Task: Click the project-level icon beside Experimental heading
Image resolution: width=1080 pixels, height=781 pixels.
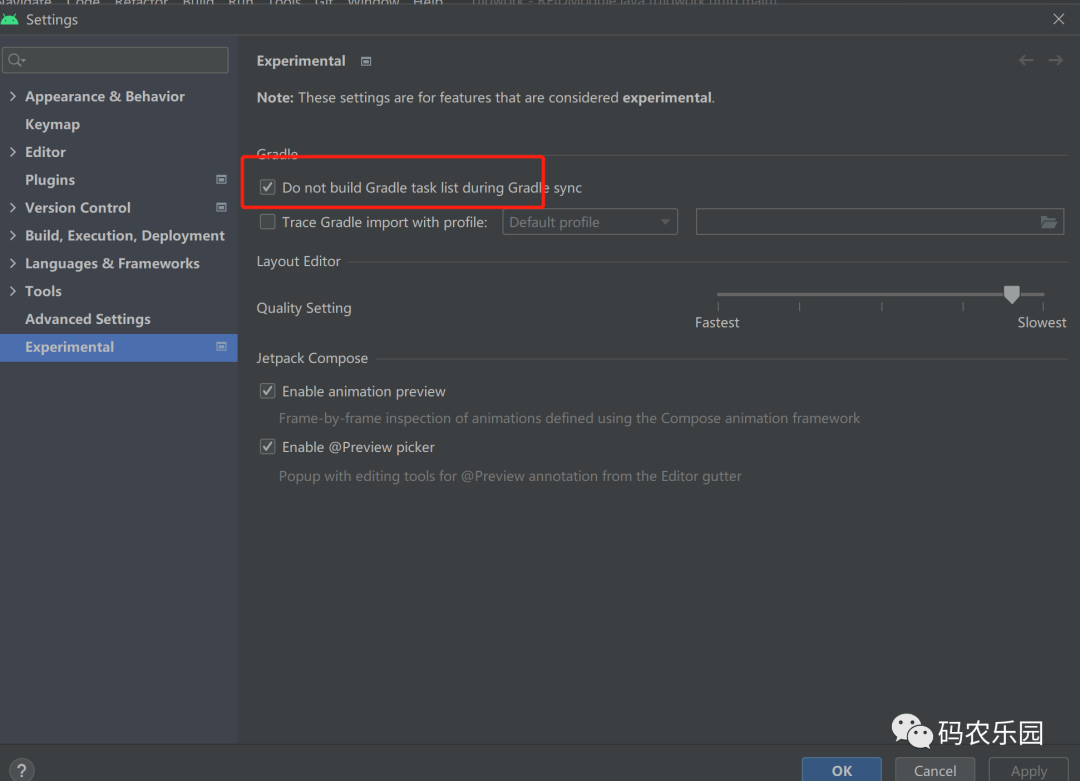Action: pos(366,61)
